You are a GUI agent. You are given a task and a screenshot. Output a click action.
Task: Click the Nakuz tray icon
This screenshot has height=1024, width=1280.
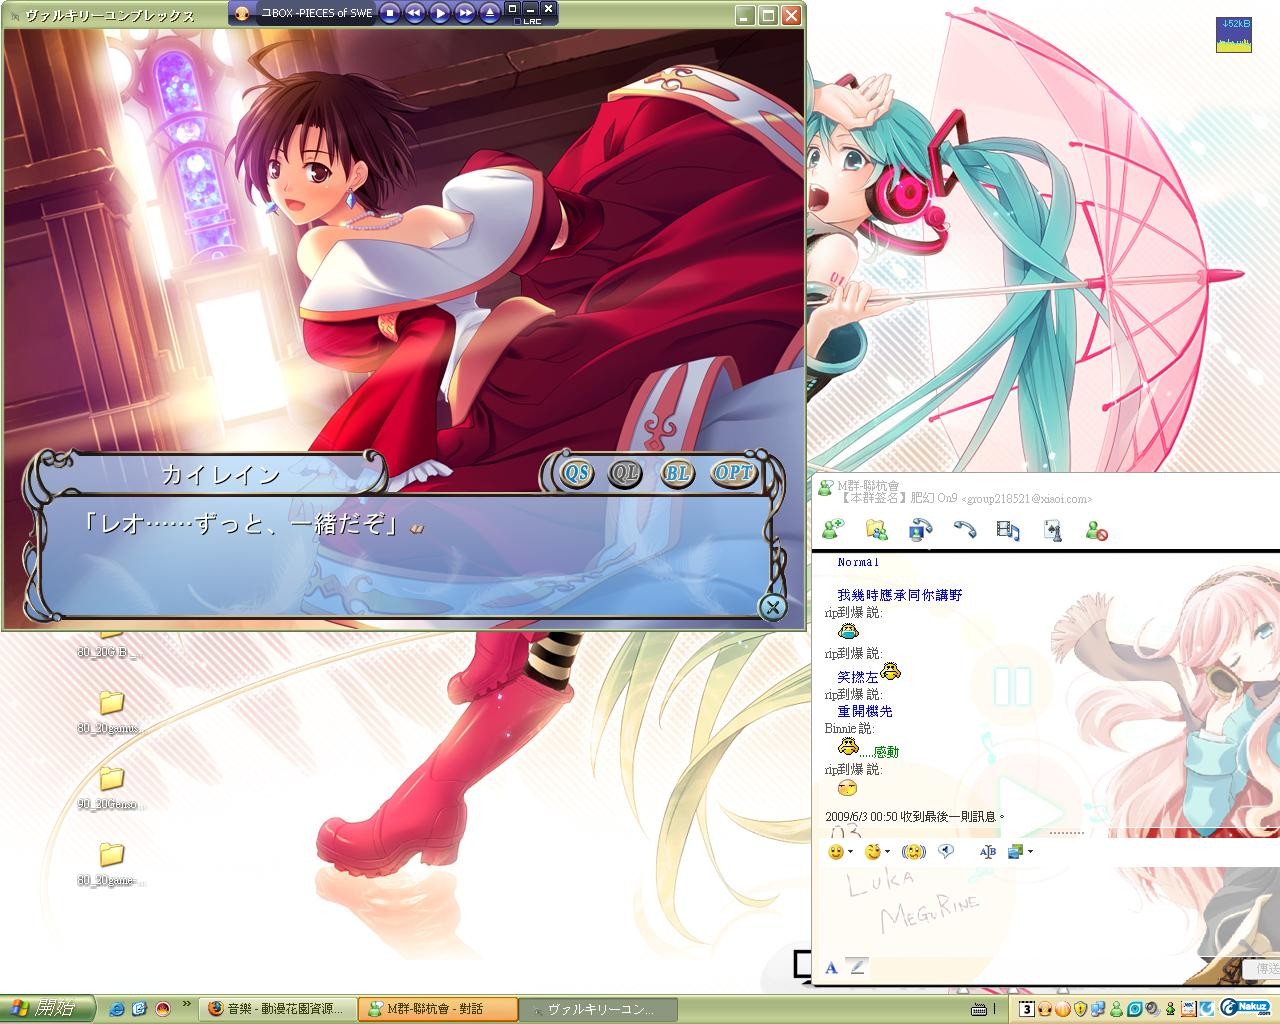(x=1245, y=1008)
